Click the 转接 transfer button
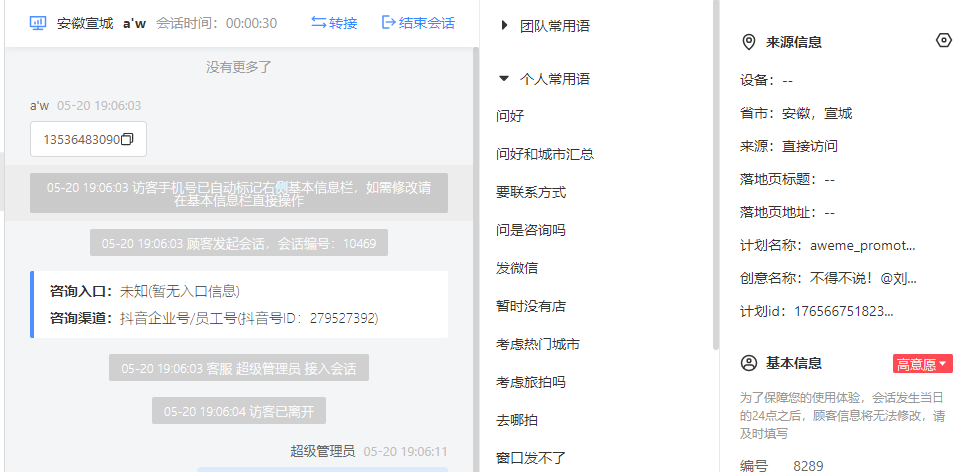967x472 pixels. (334, 23)
